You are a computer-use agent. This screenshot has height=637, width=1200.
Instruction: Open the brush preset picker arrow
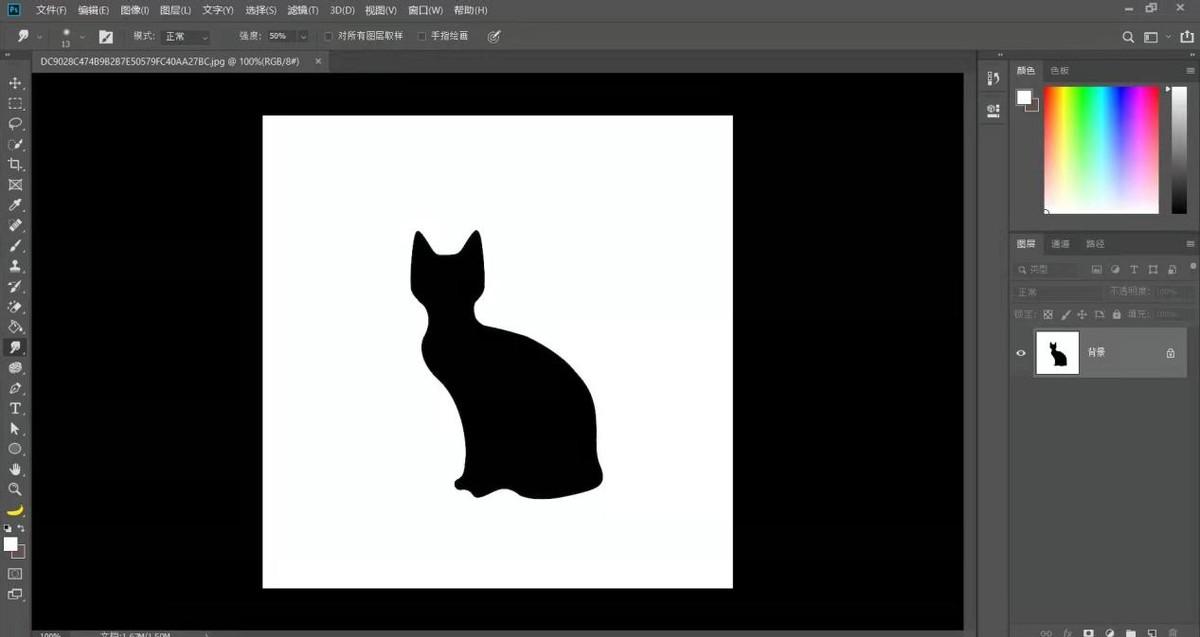(x=83, y=37)
